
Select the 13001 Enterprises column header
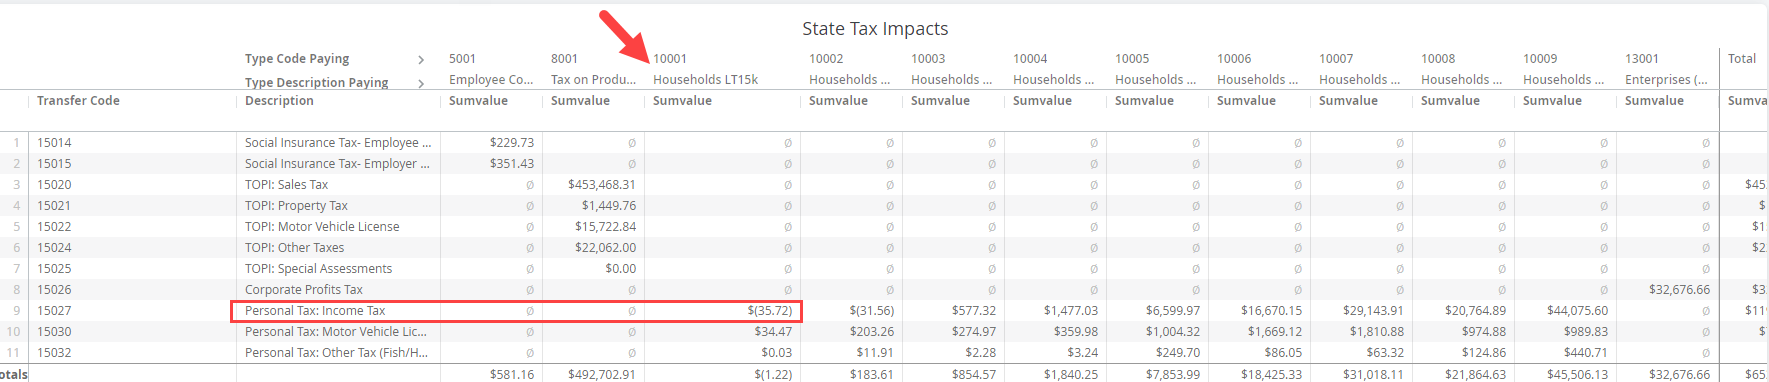click(1665, 69)
